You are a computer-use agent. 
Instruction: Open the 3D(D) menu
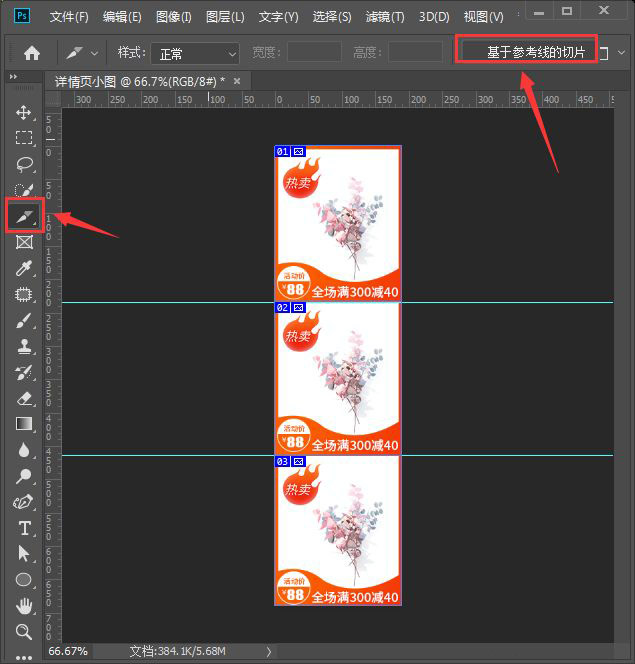tap(434, 17)
